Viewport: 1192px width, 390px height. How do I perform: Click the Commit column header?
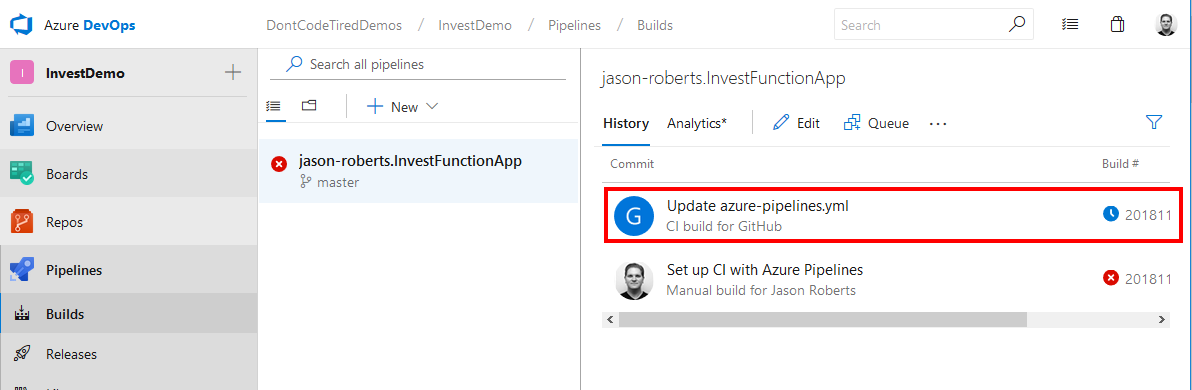632,164
